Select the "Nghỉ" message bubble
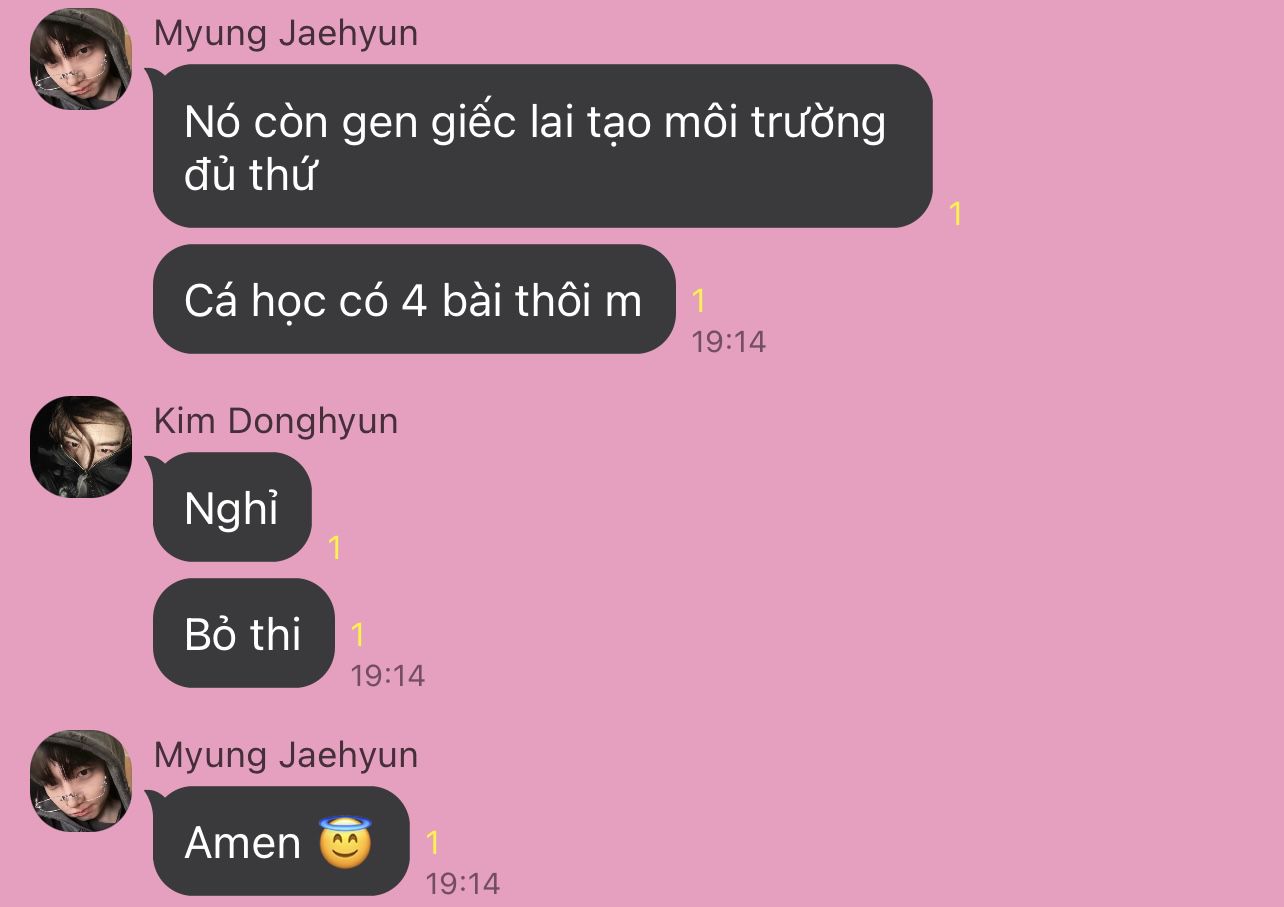The image size is (1284, 907). click(232, 508)
